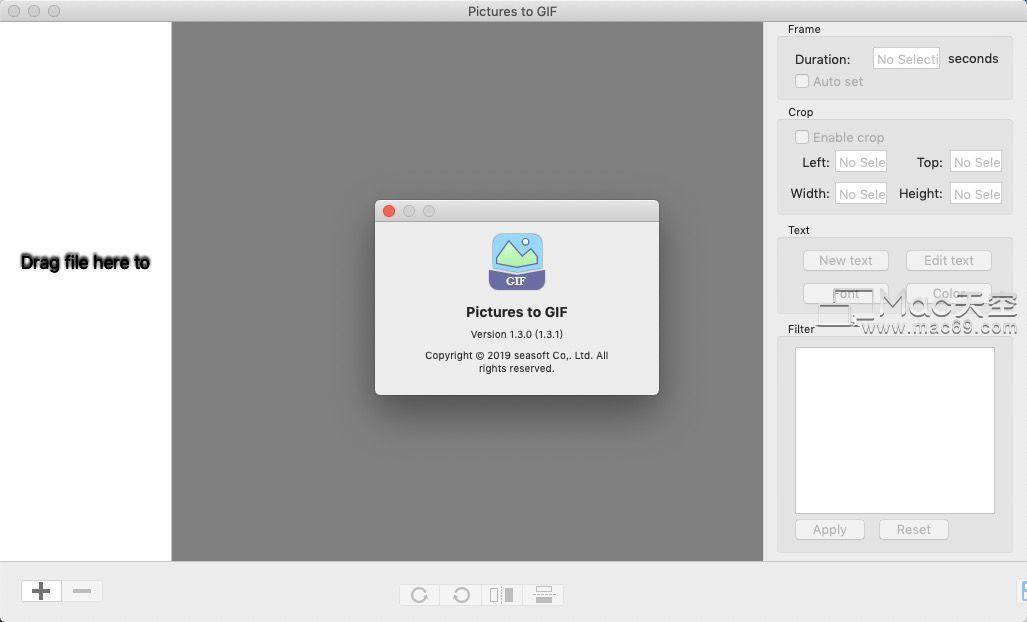Click the Pictures to GIF app icon in About dialog

[517, 261]
